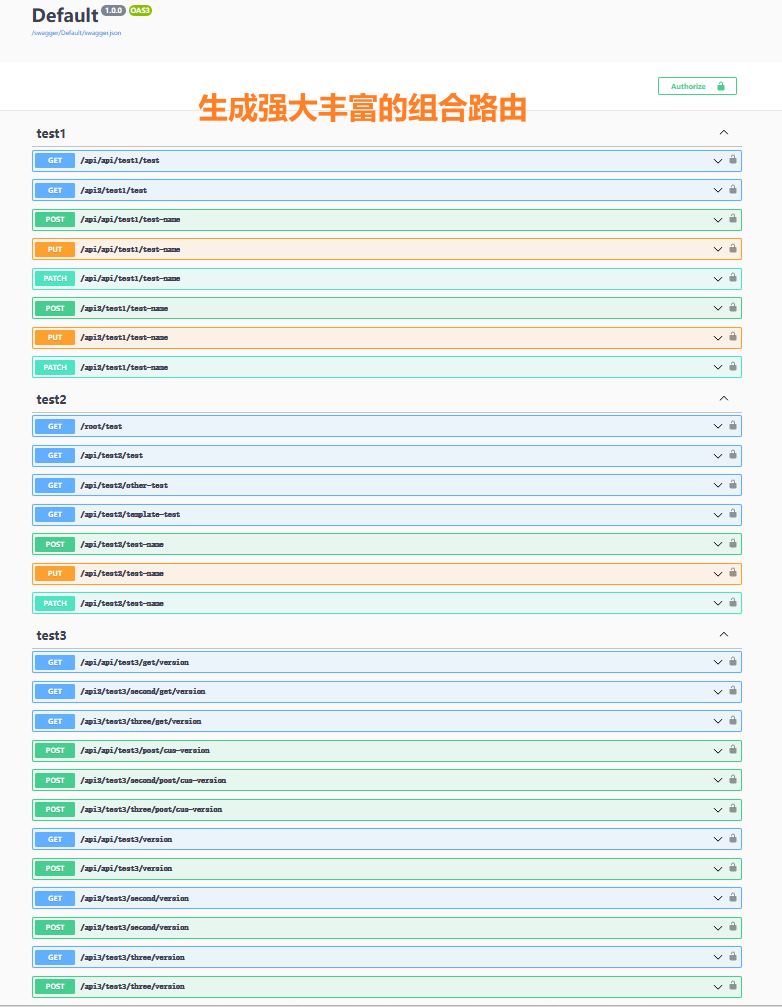Collapse the test2 section with its chevron
Screen dimensions: 782x1007
tap(724, 399)
